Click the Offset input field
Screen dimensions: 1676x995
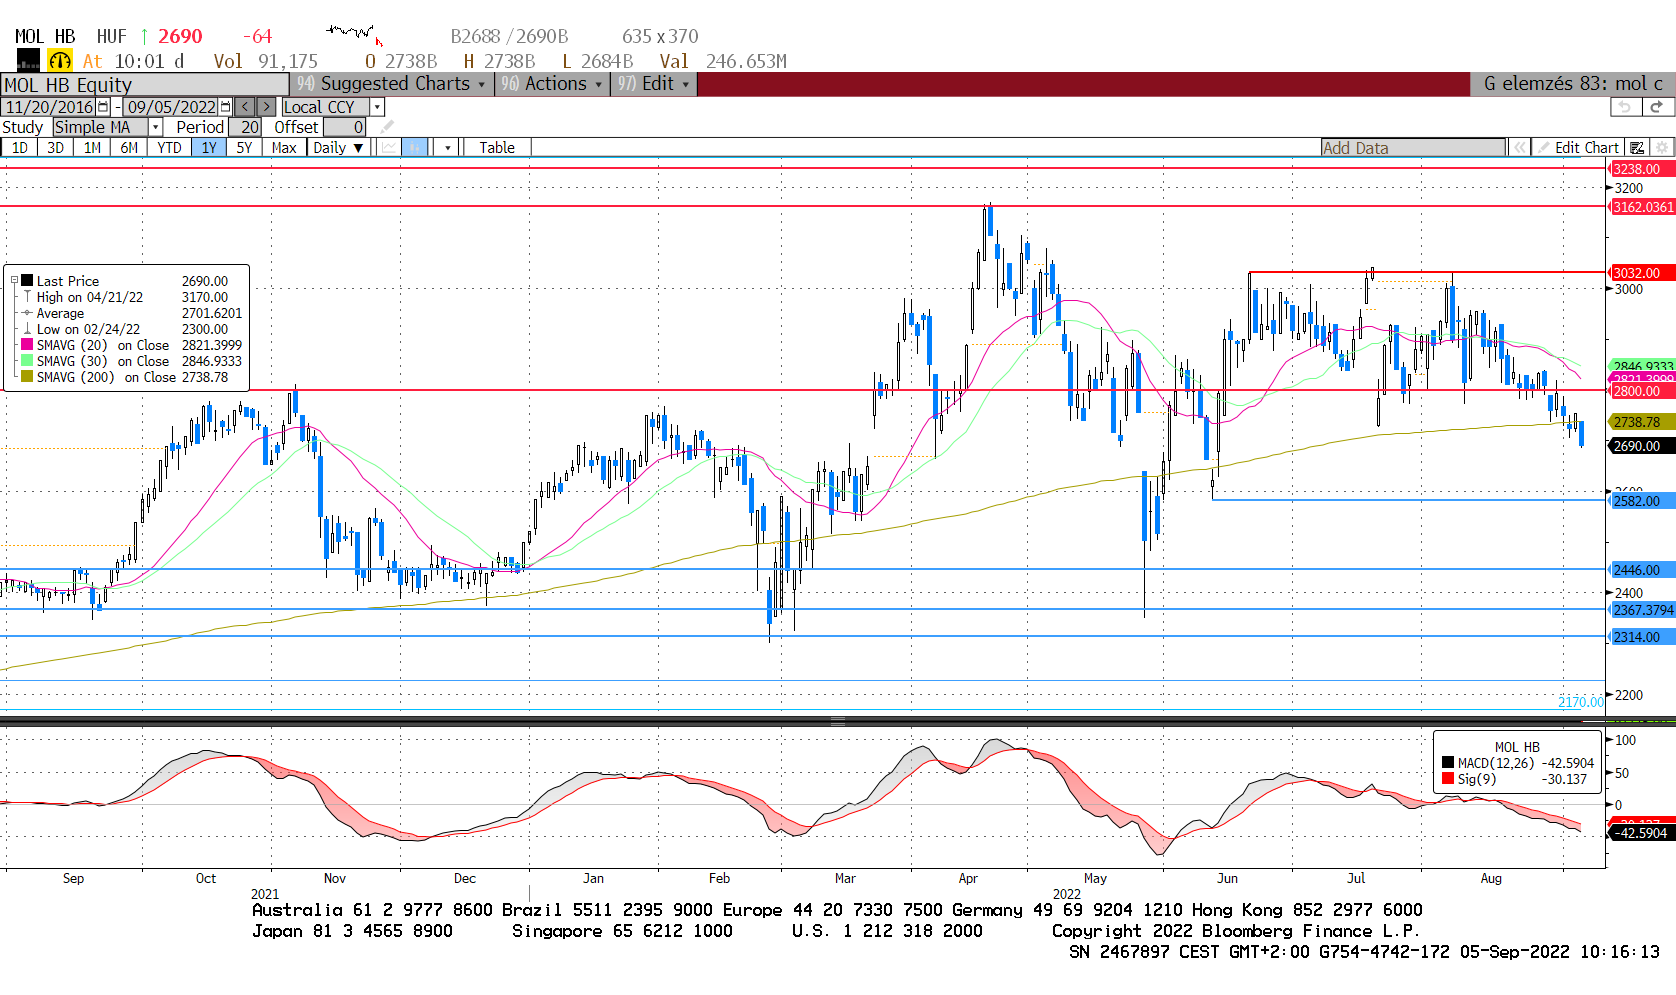(344, 127)
